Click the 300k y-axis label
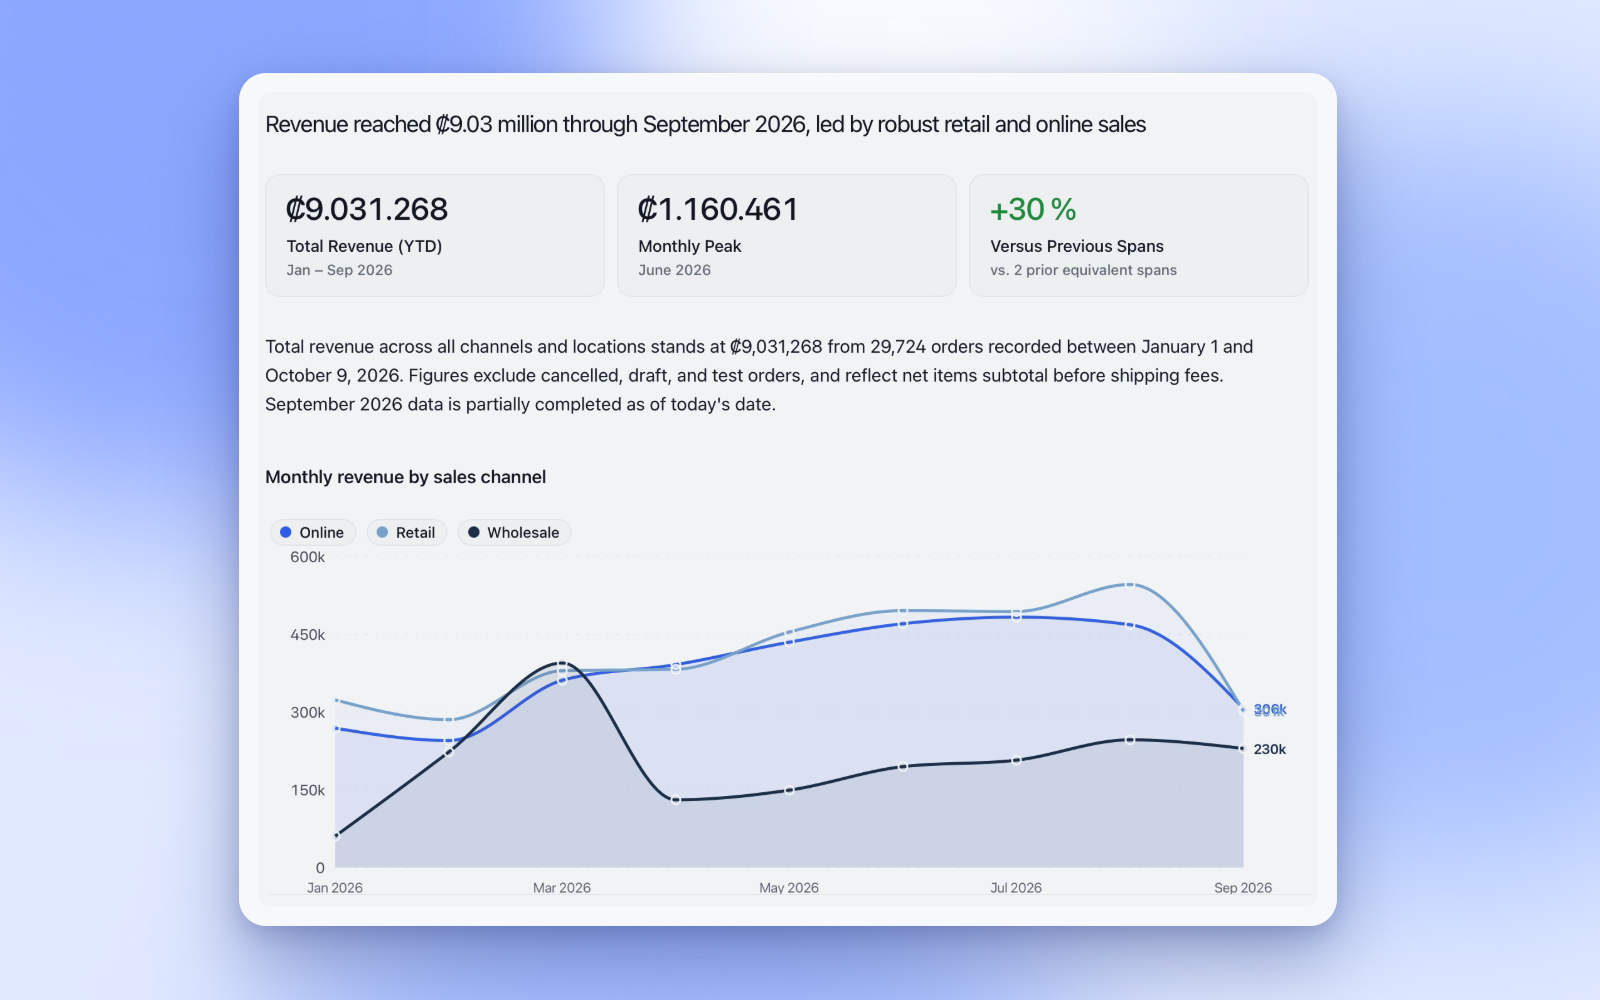Screen dimensions: 1600x1000 click(308, 713)
